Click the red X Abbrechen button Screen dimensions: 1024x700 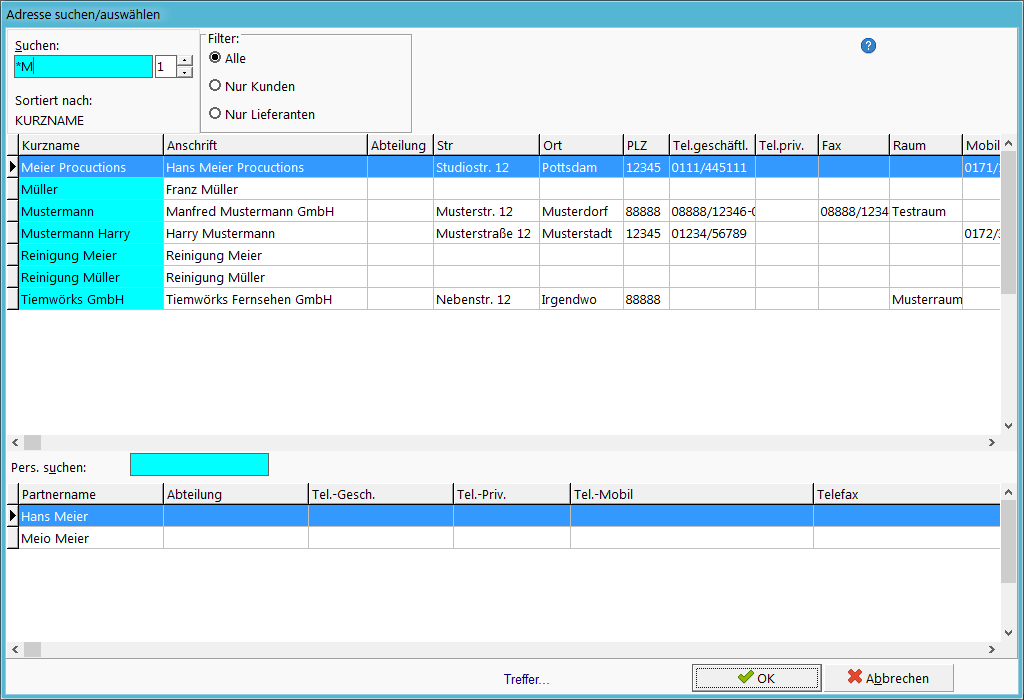point(889,678)
